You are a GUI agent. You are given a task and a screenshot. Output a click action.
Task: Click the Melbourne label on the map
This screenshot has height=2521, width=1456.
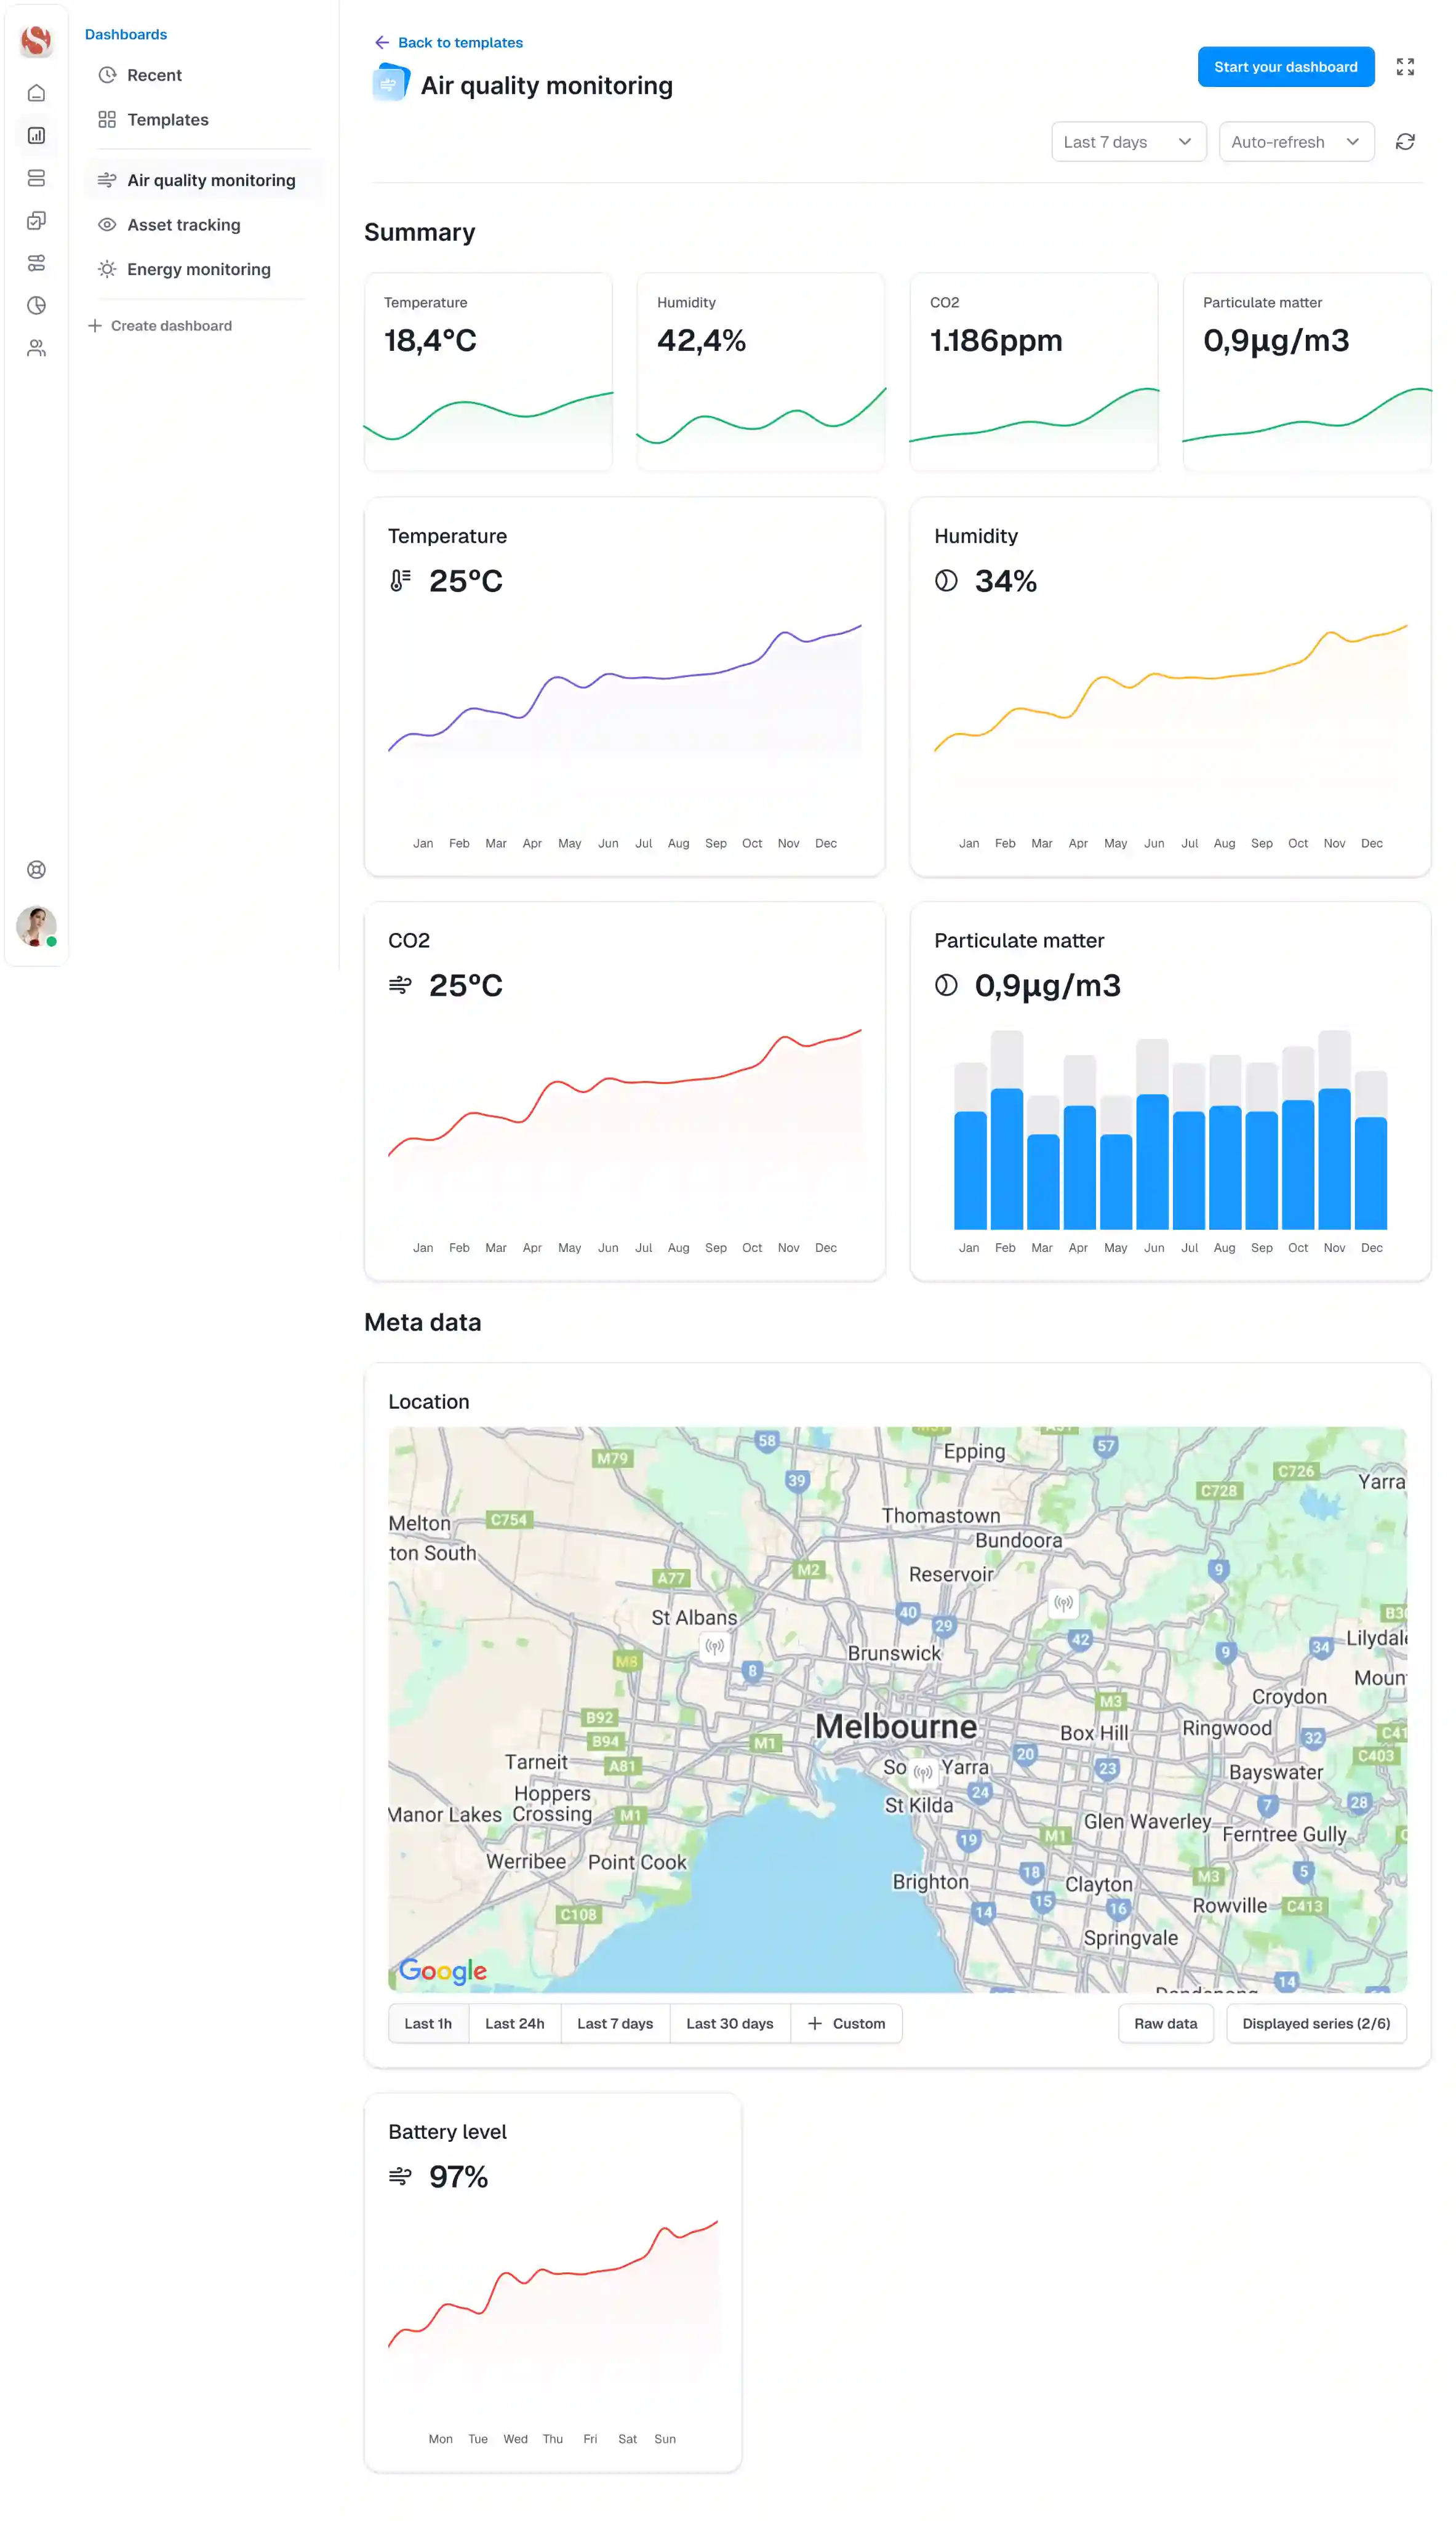click(x=895, y=1726)
